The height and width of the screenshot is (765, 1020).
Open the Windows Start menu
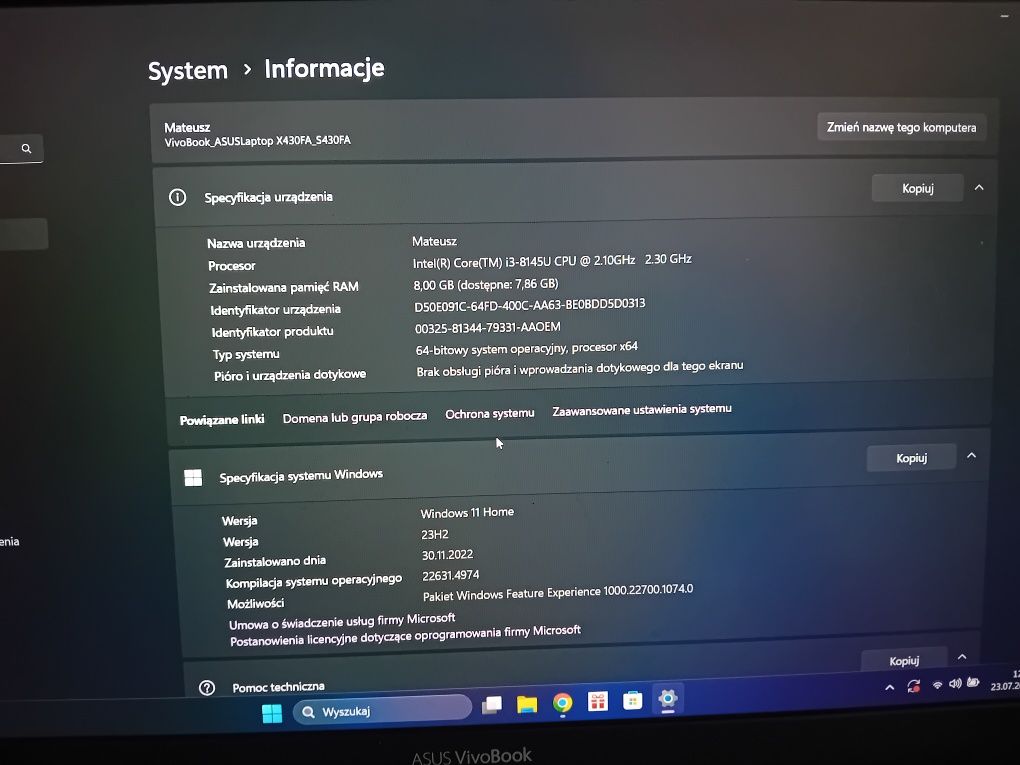[272, 714]
